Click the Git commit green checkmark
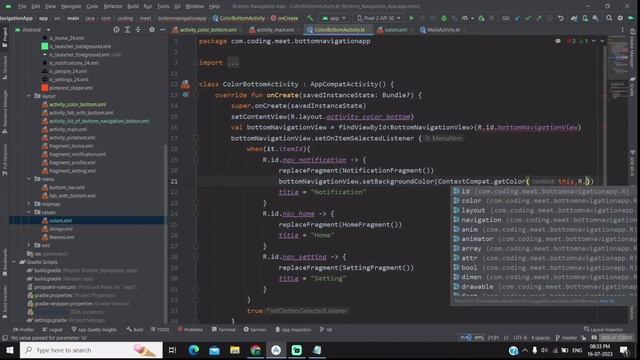Screen dimensions: 640x360 pyautogui.click(x=528, y=18)
